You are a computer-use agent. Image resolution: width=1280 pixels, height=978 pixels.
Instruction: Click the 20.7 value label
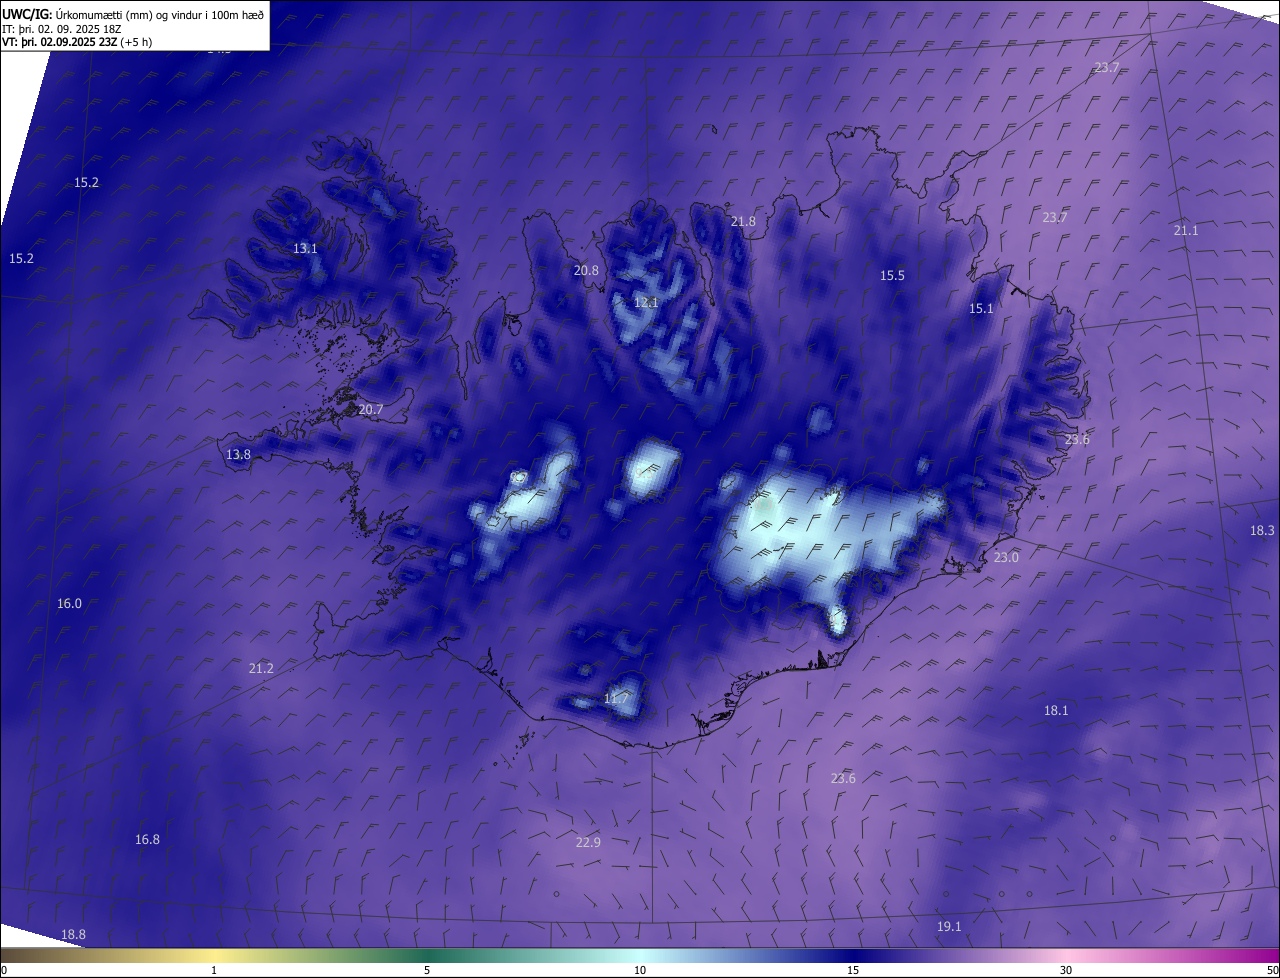371,409
